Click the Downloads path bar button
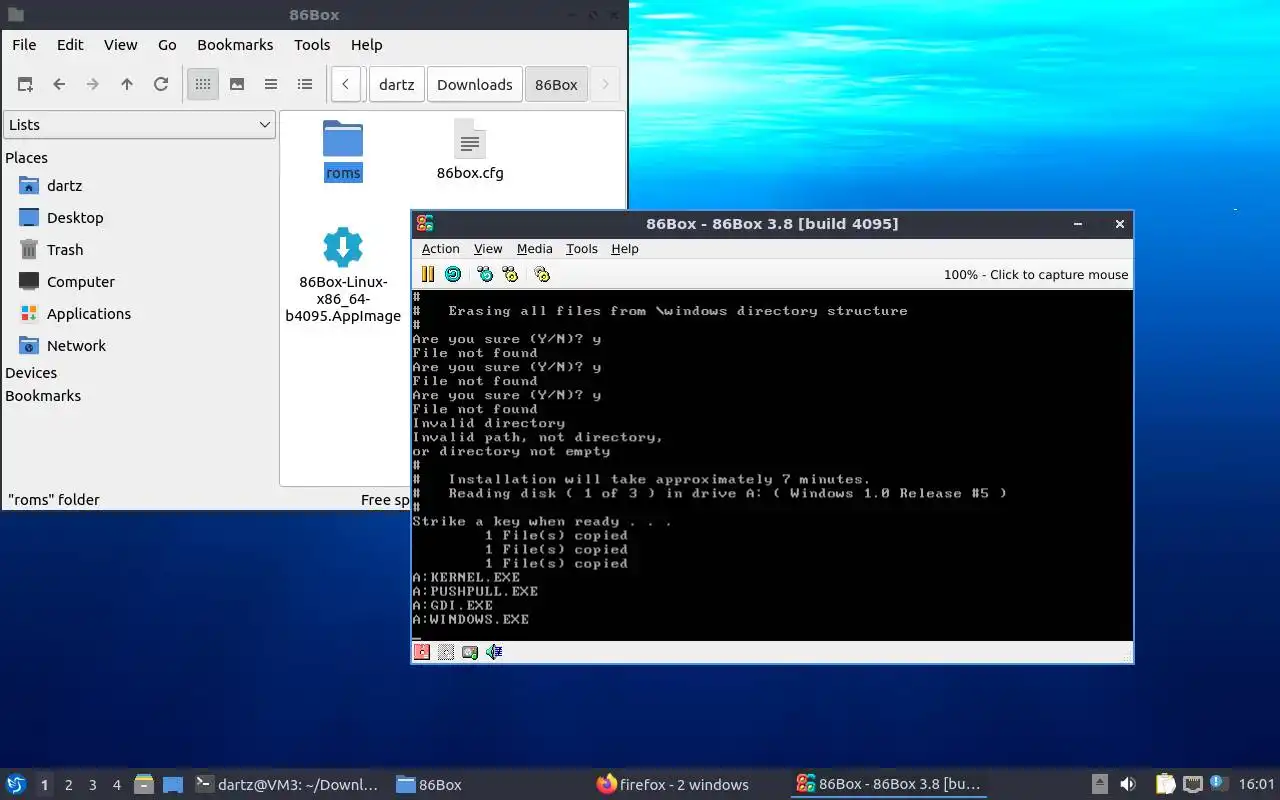This screenshot has width=1280, height=800. coord(475,85)
